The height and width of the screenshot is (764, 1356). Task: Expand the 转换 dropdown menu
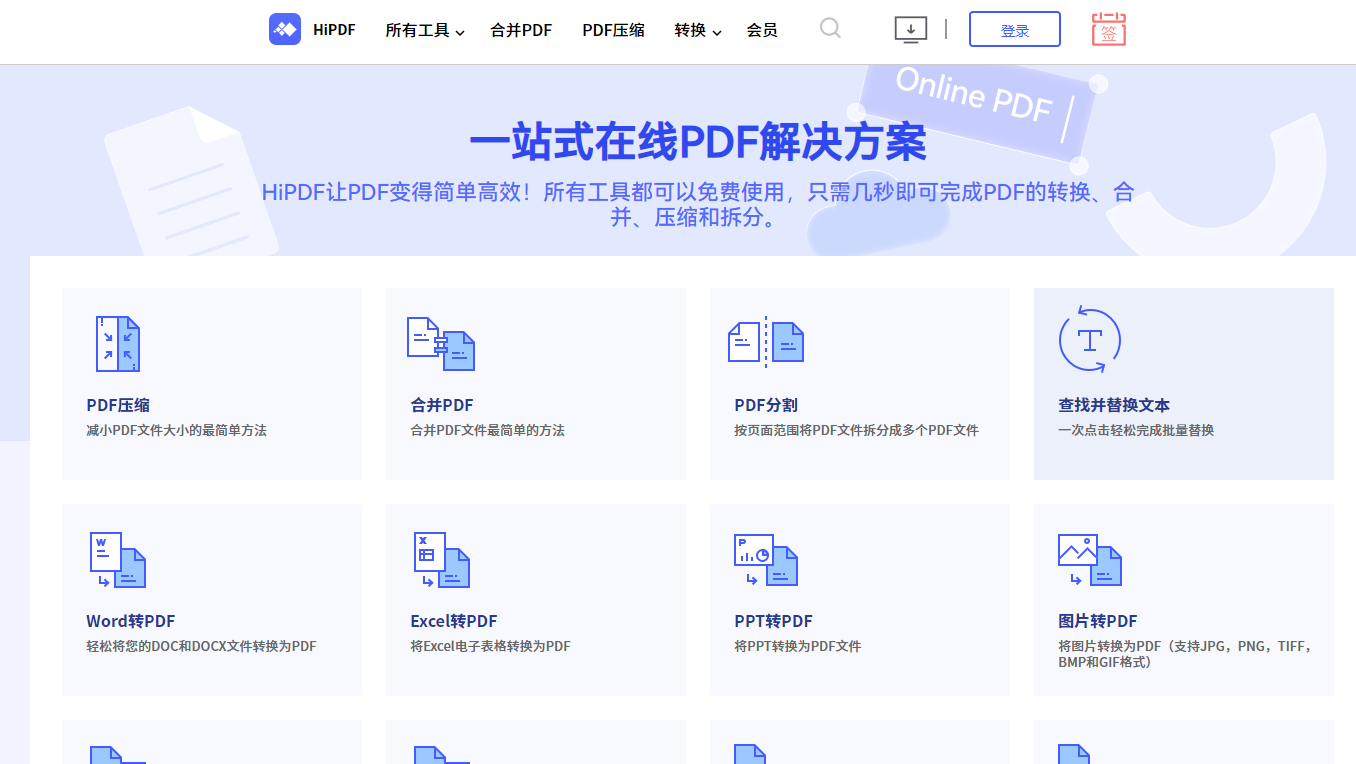pyautogui.click(x=698, y=30)
